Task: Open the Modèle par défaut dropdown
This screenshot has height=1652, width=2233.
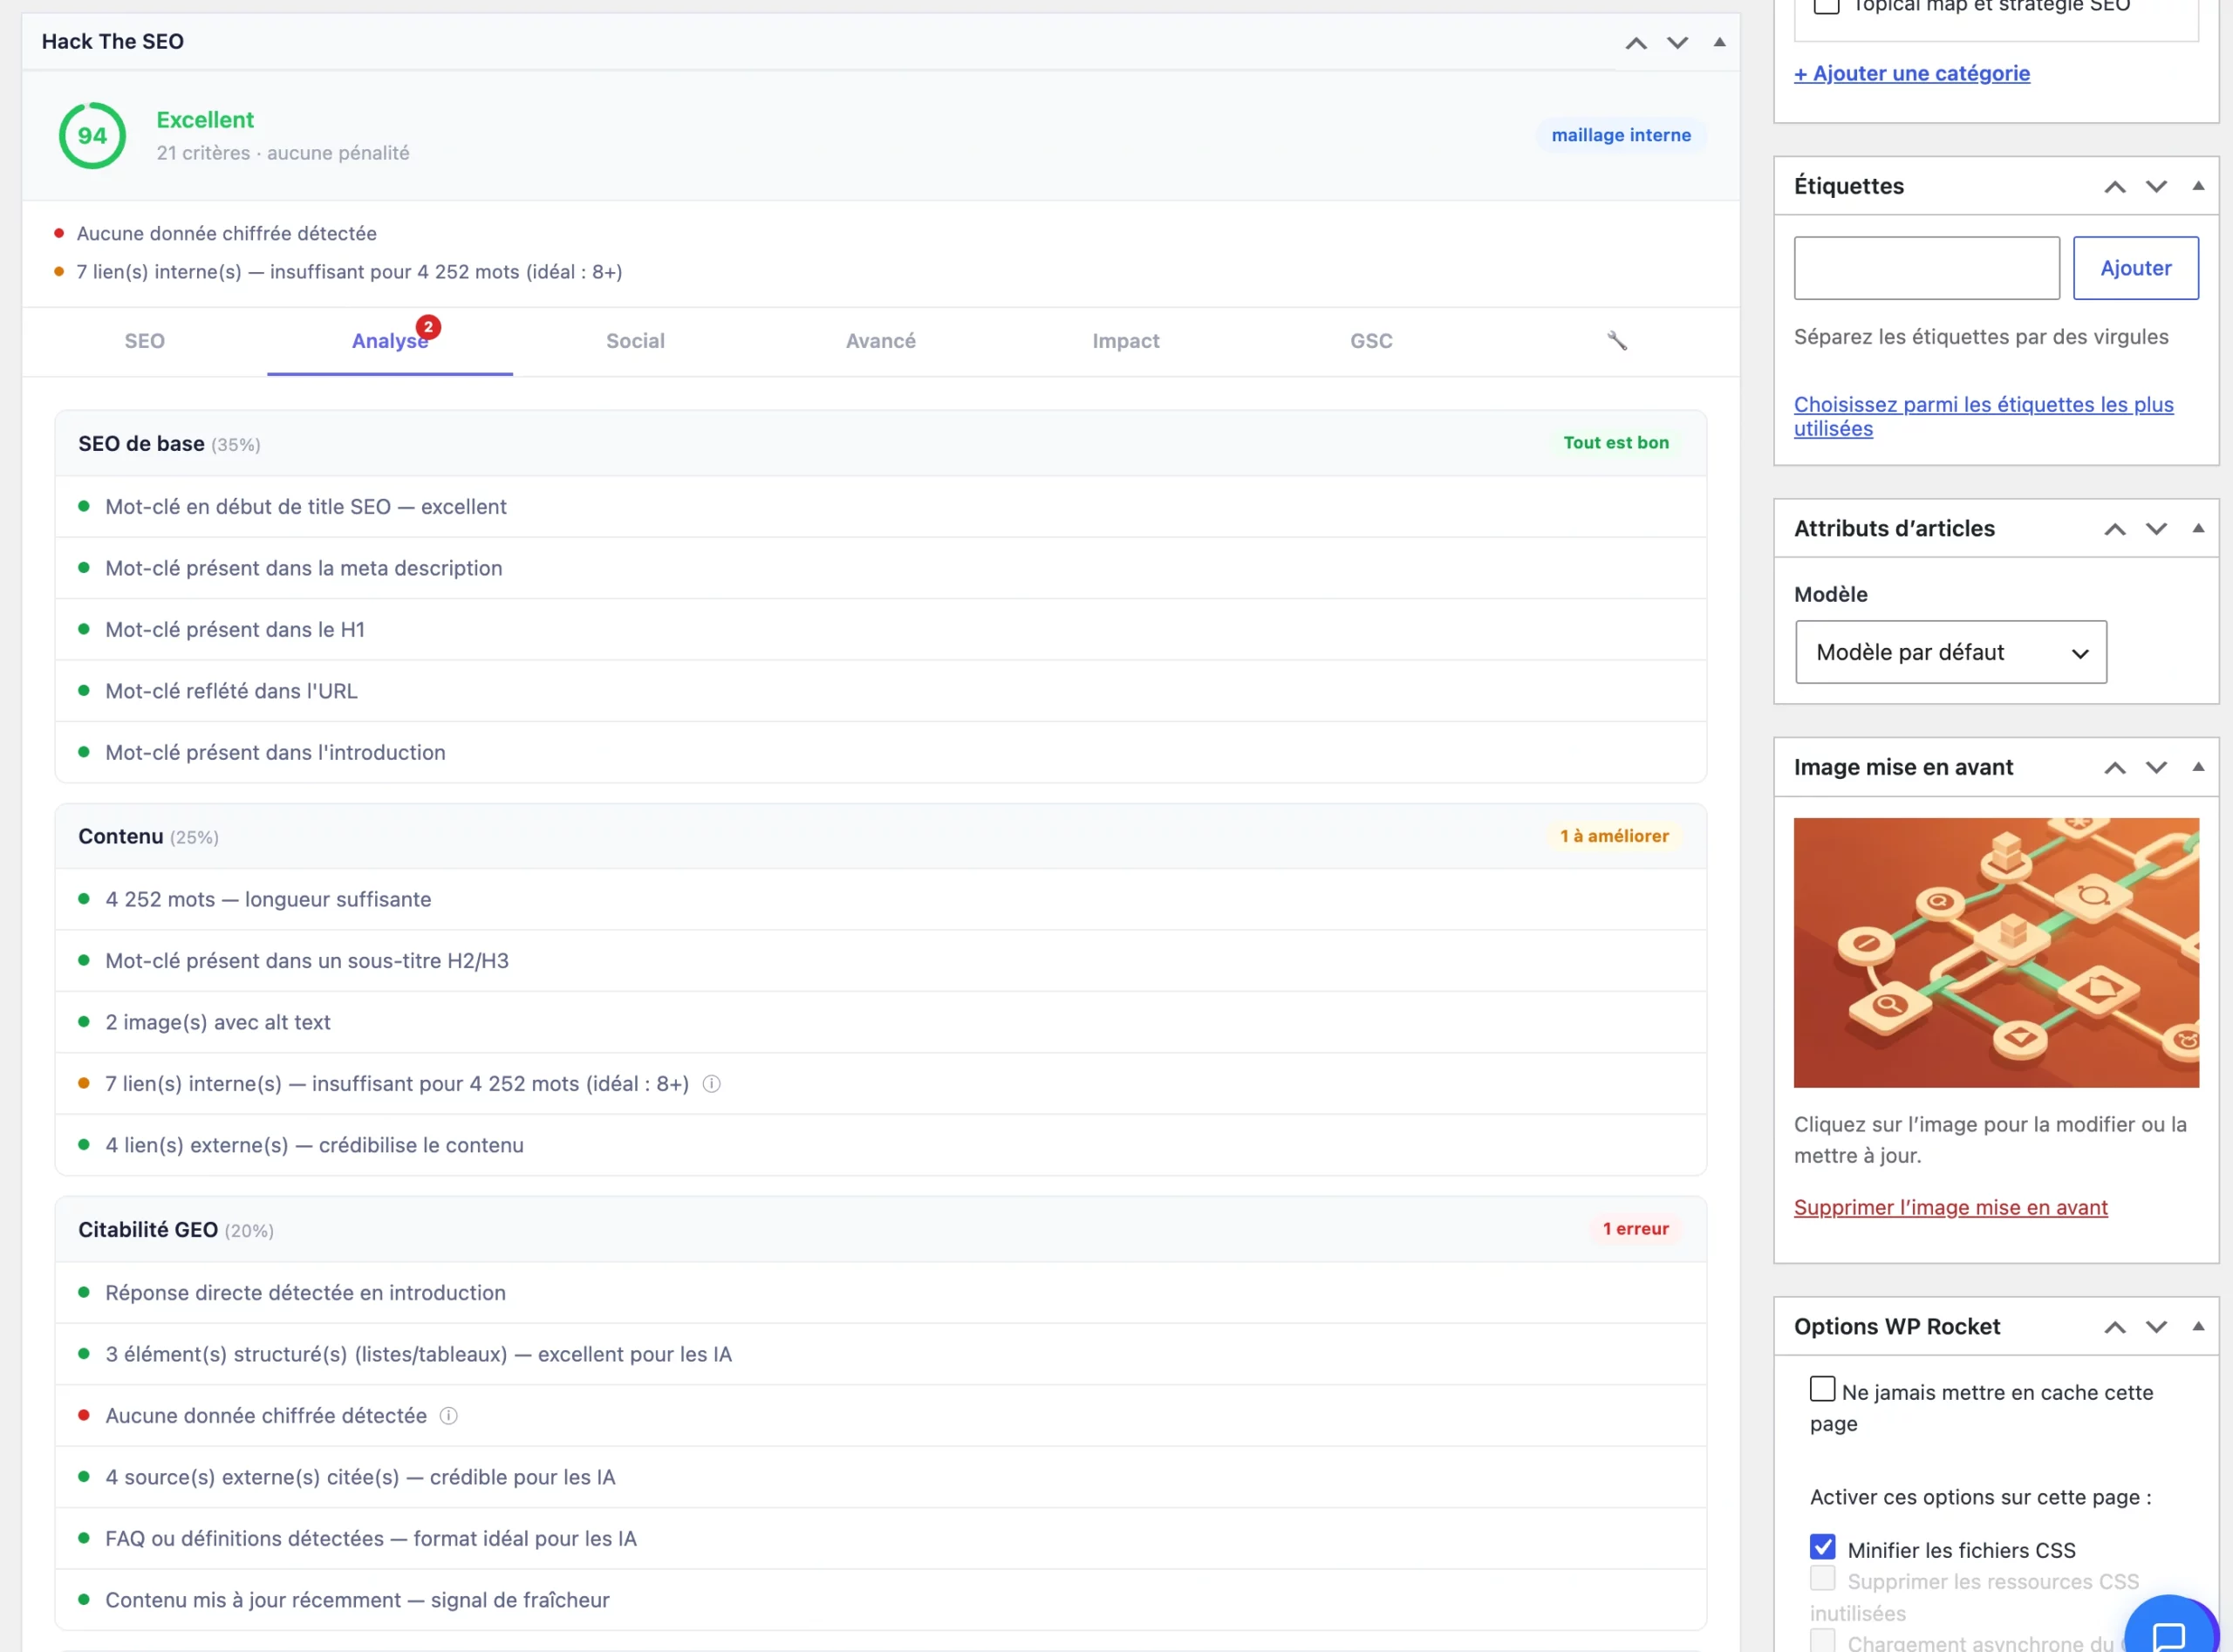Action: 1951,652
